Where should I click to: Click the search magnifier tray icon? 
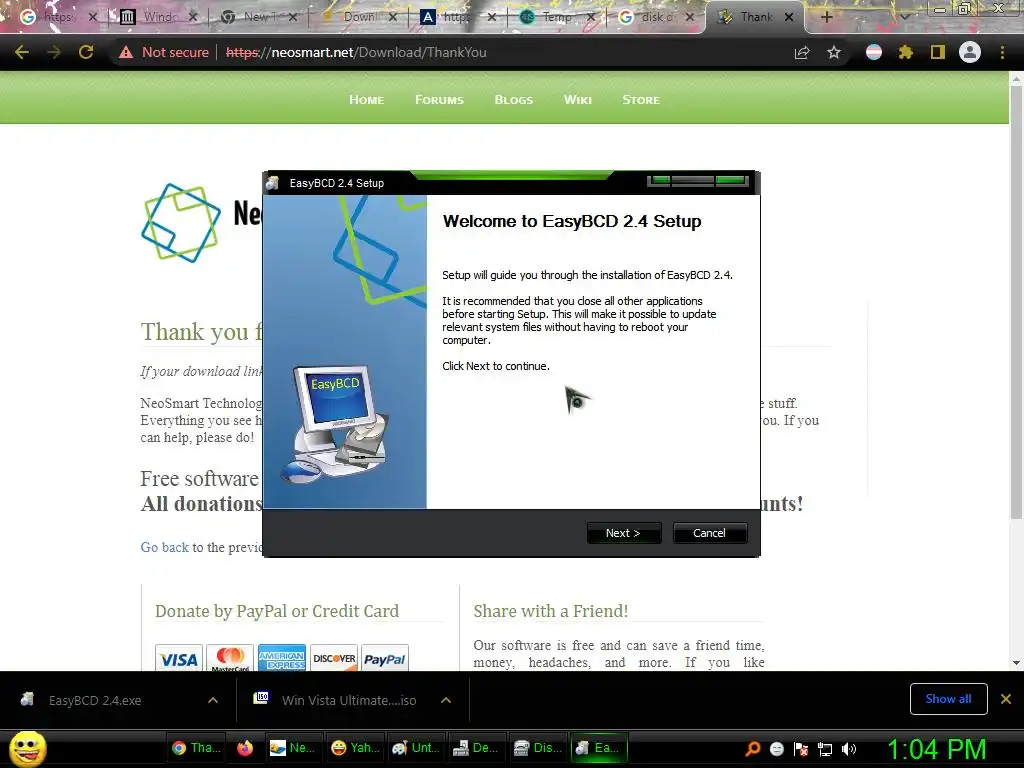(752, 749)
